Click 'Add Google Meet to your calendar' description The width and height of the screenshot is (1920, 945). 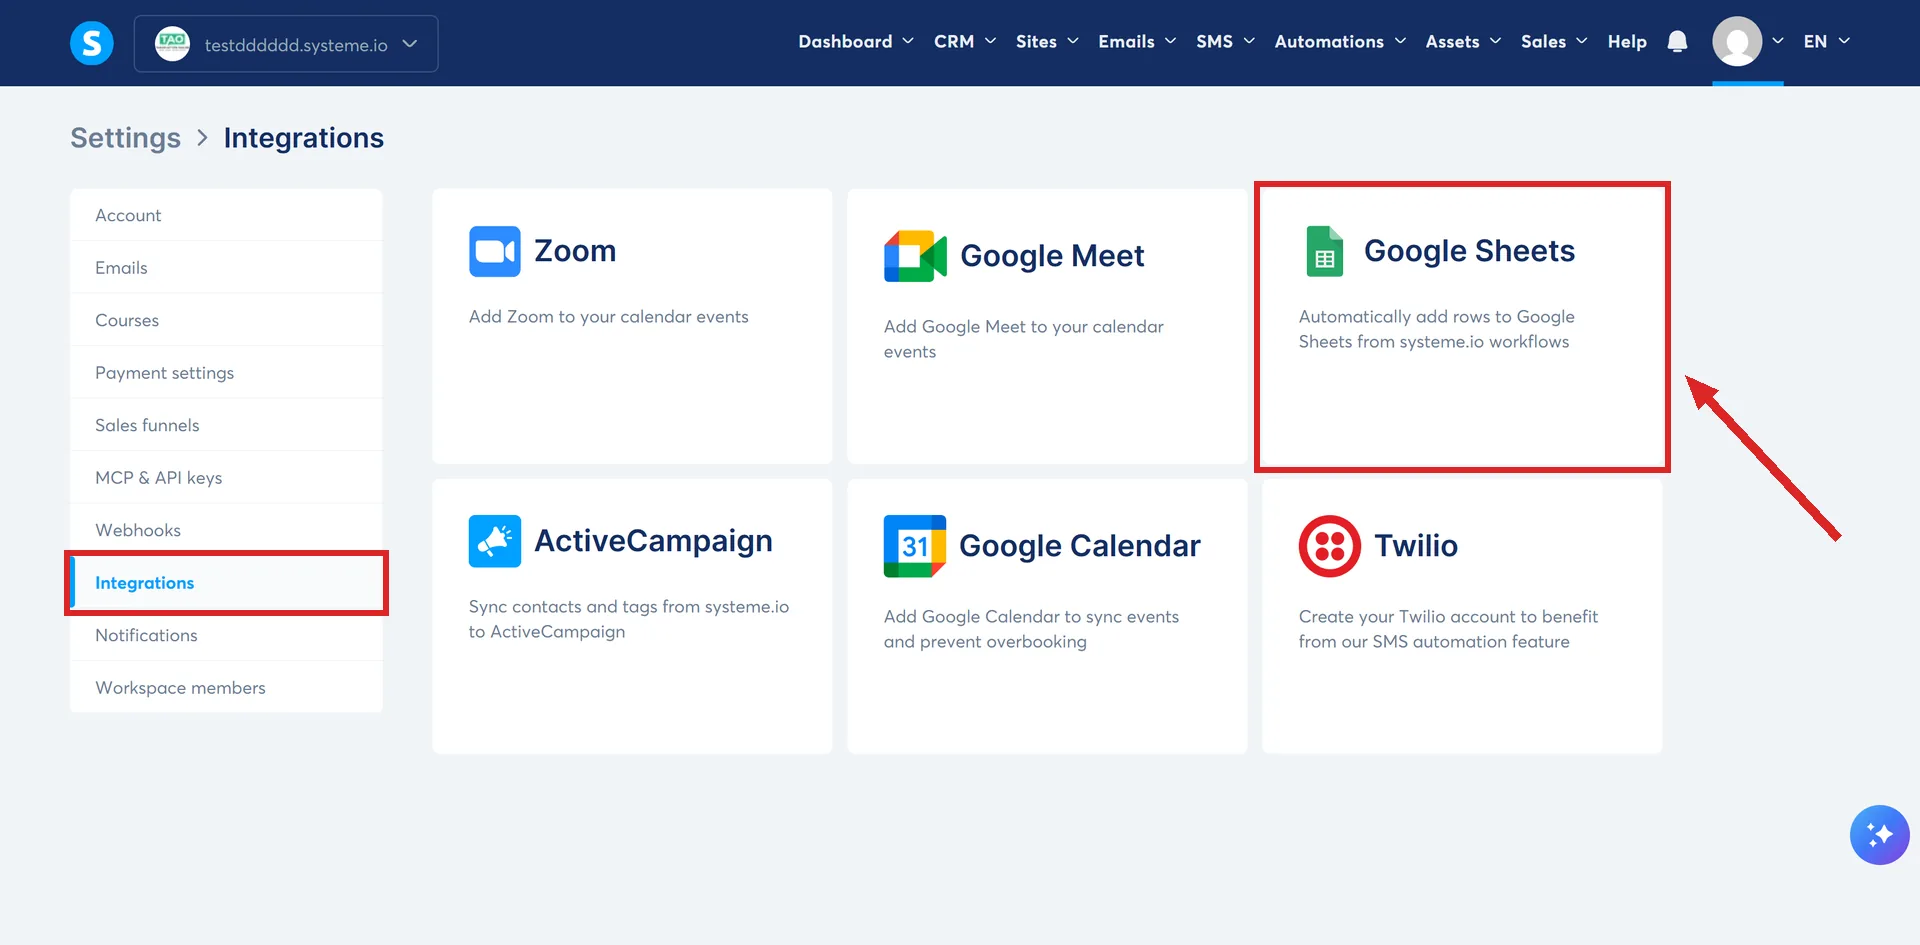1024,339
